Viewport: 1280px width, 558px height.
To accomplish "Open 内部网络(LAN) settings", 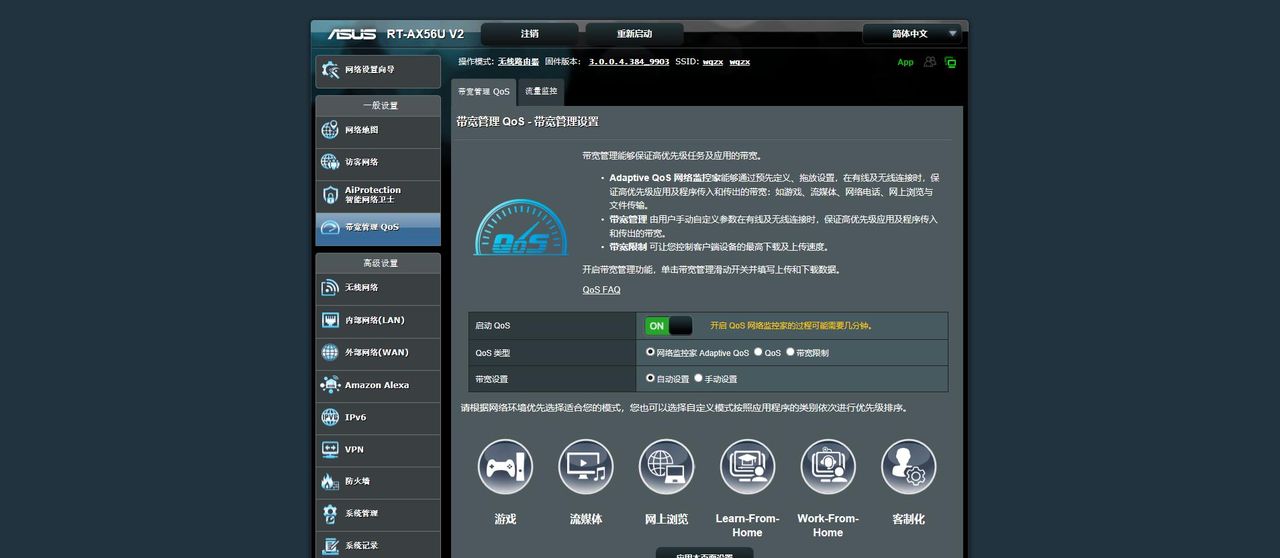I will 378,321.
